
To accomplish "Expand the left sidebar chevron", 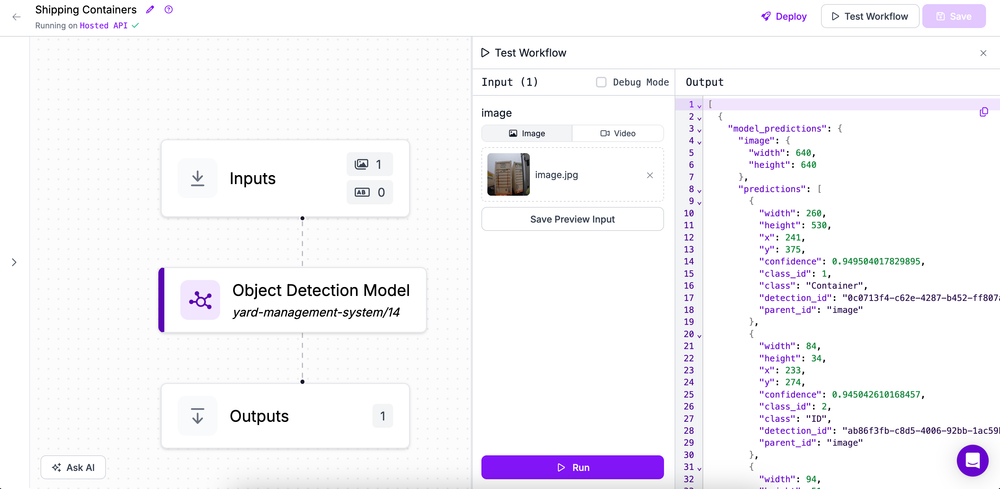I will click(14, 262).
